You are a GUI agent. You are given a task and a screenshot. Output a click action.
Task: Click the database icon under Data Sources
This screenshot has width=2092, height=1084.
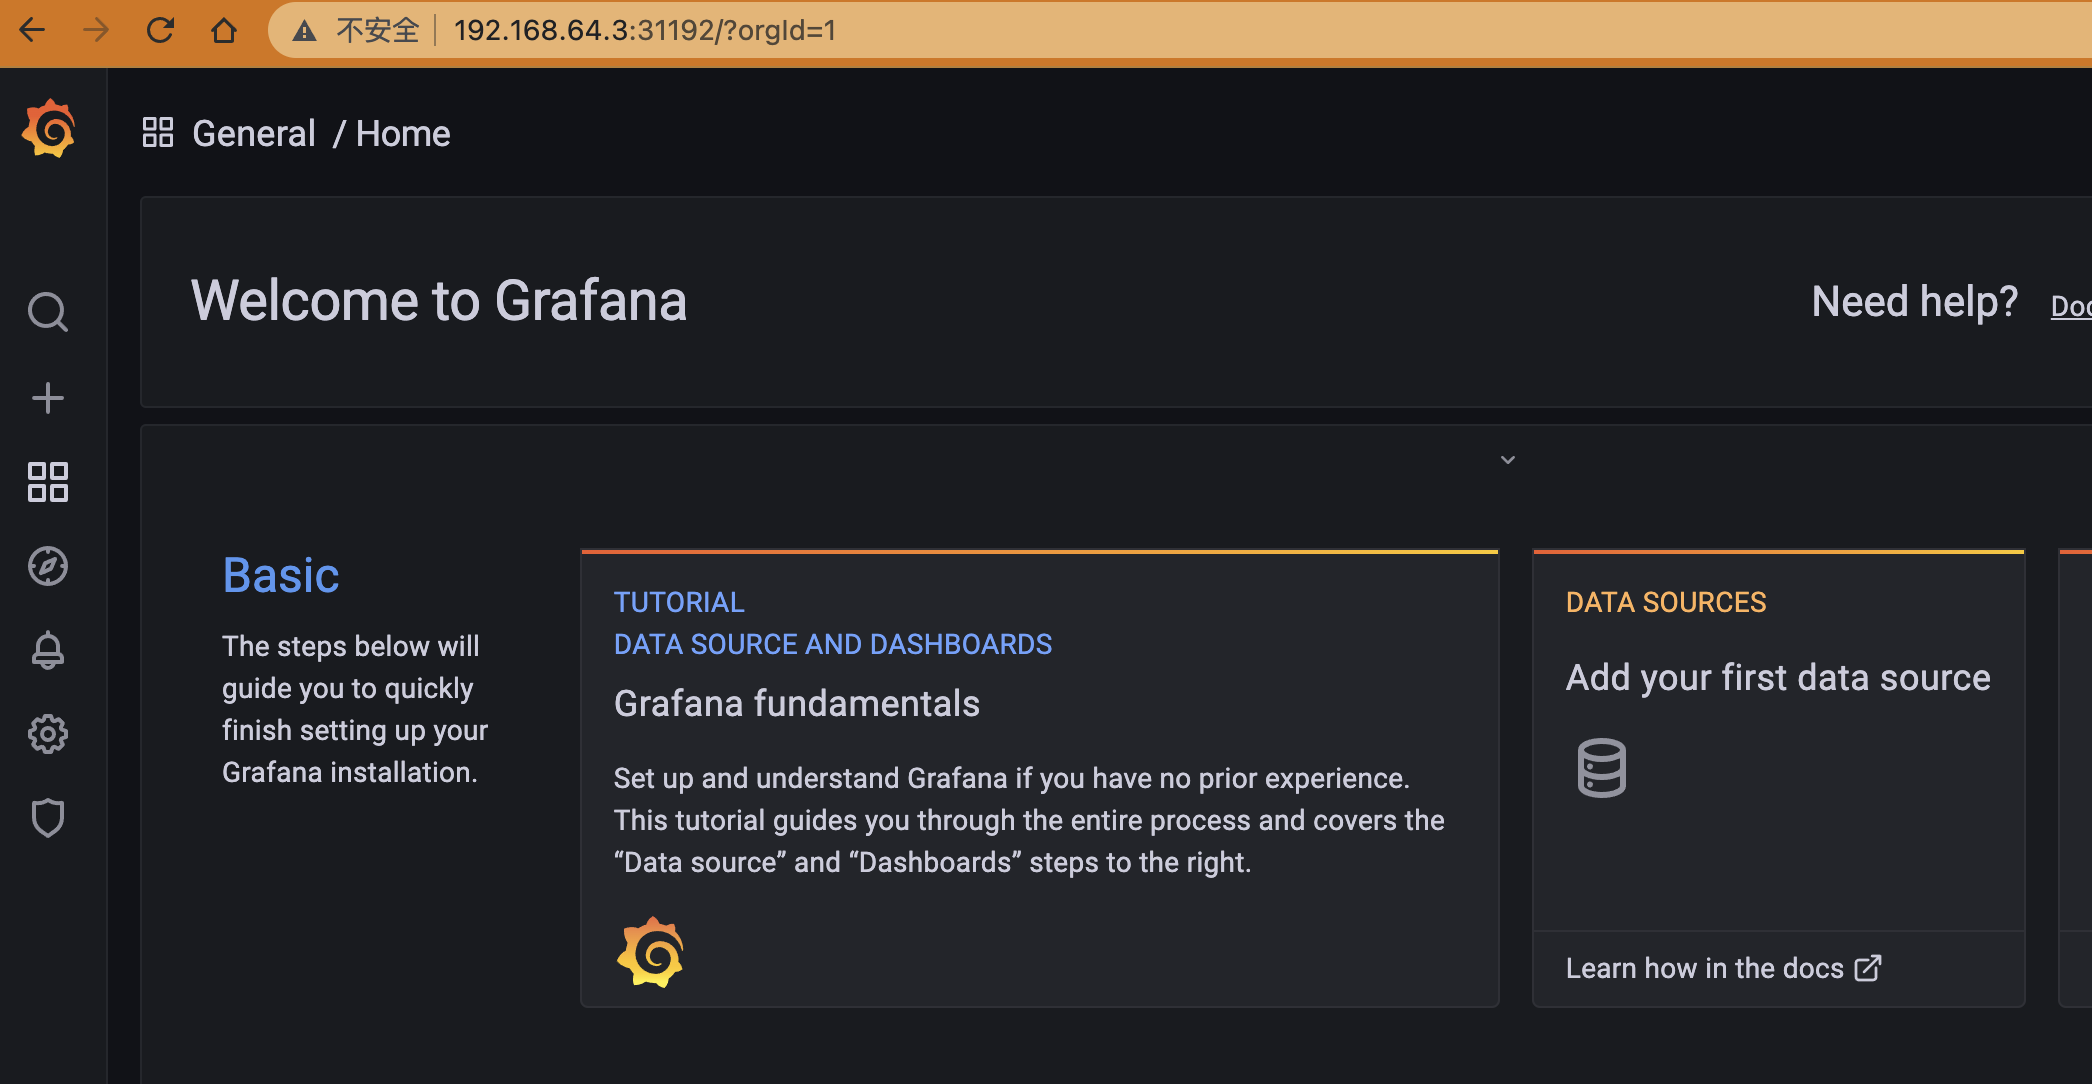(x=1600, y=767)
